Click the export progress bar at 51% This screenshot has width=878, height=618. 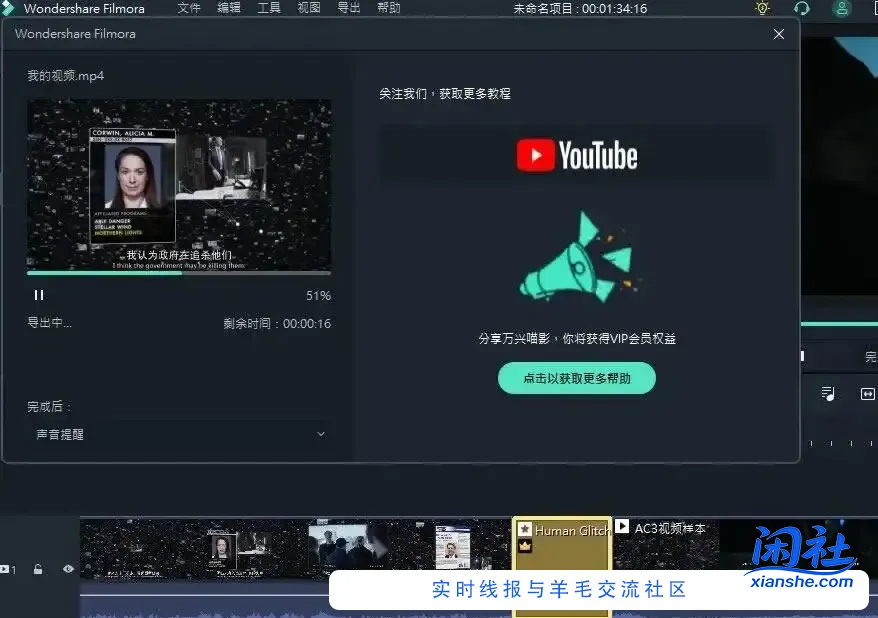click(179, 274)
